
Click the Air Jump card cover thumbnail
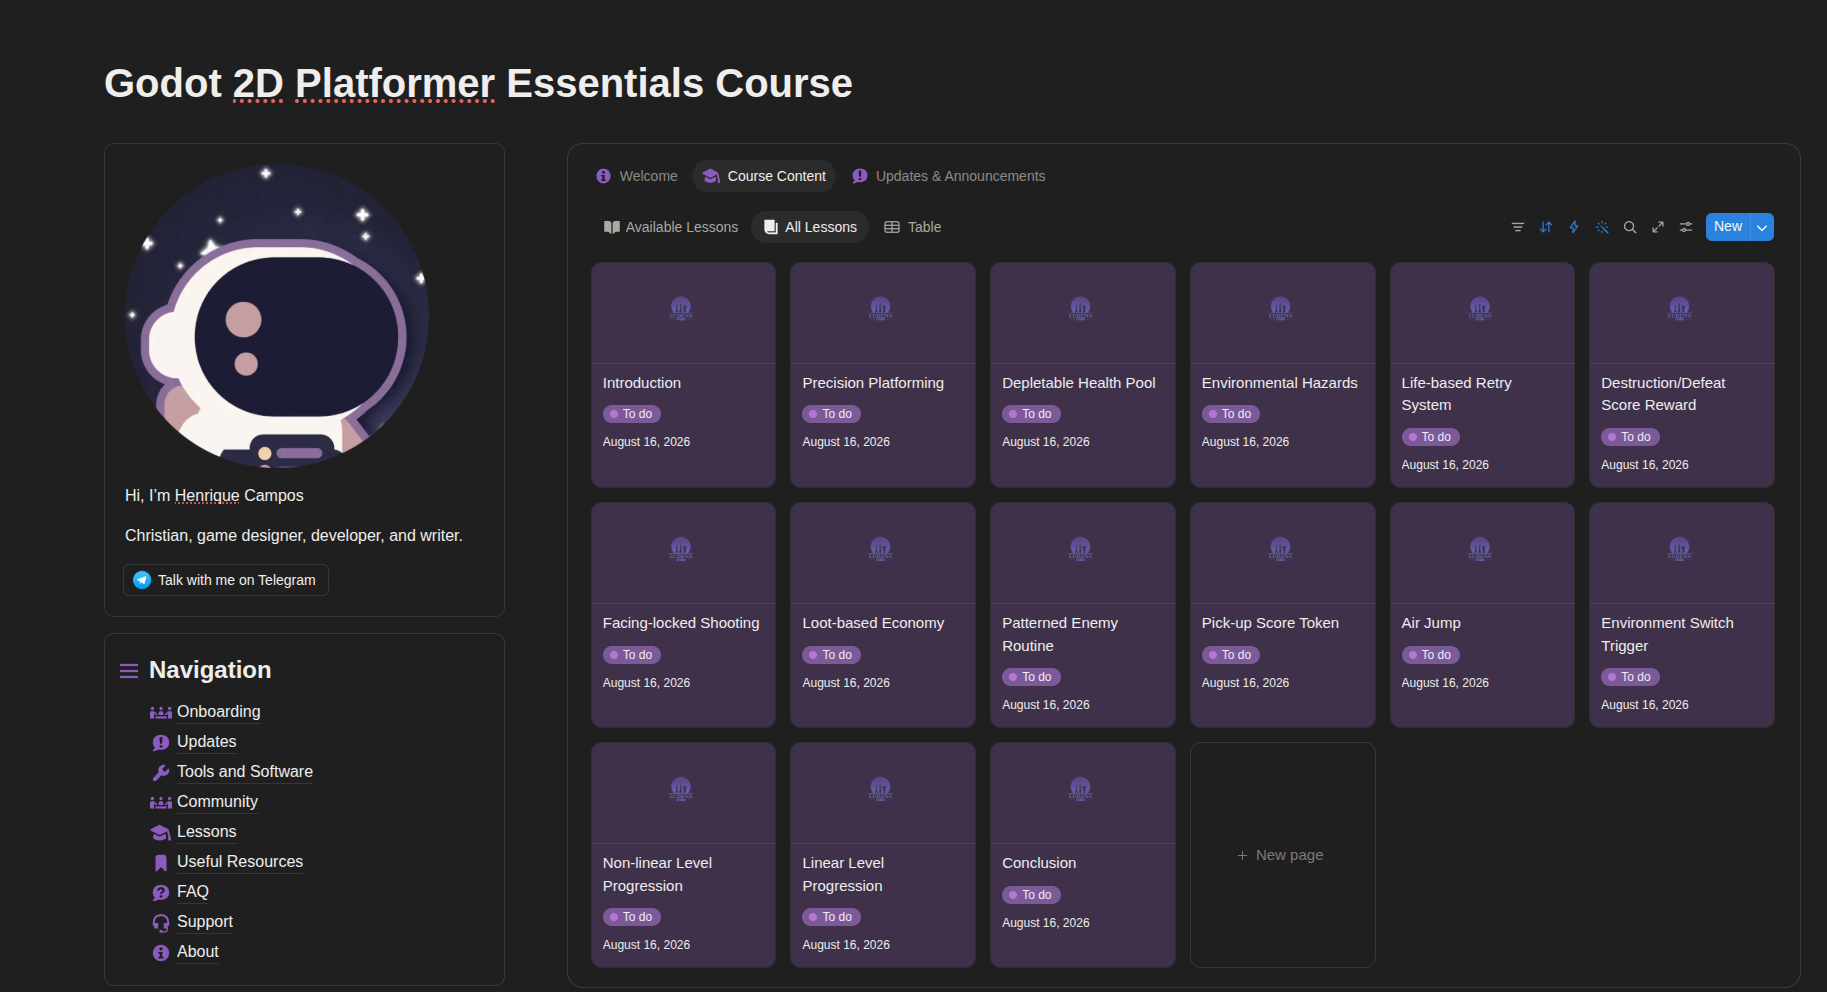coord(1482,553)
